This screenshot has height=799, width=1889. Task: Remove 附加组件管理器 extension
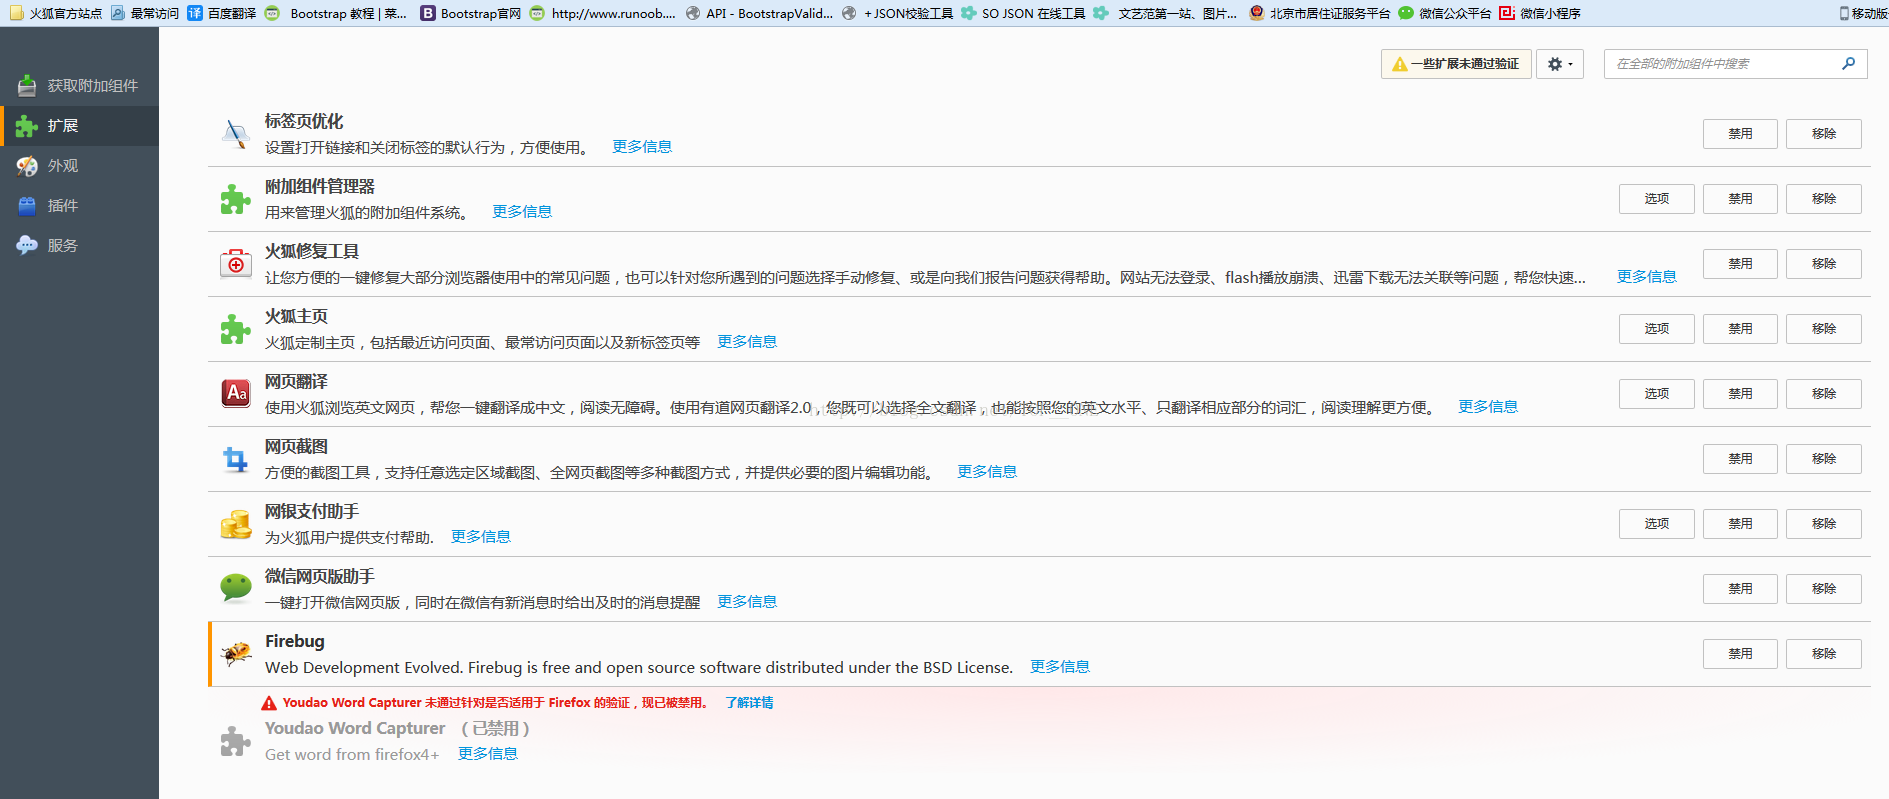[1824, 199]
